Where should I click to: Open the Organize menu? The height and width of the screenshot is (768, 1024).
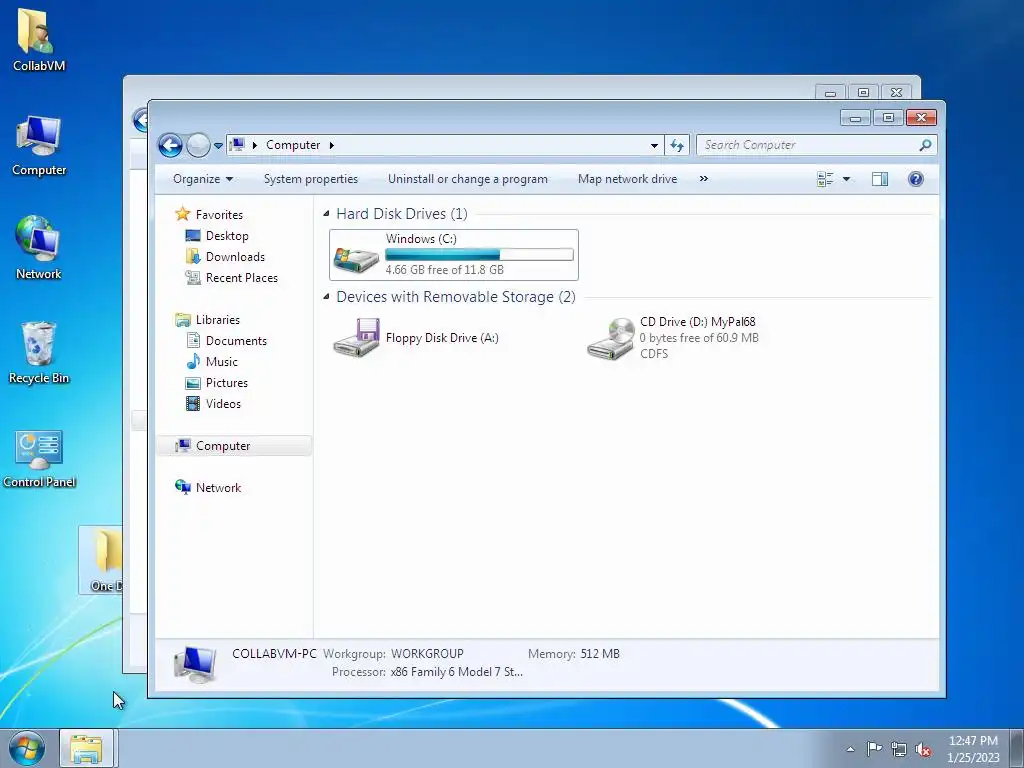(202, 179)
